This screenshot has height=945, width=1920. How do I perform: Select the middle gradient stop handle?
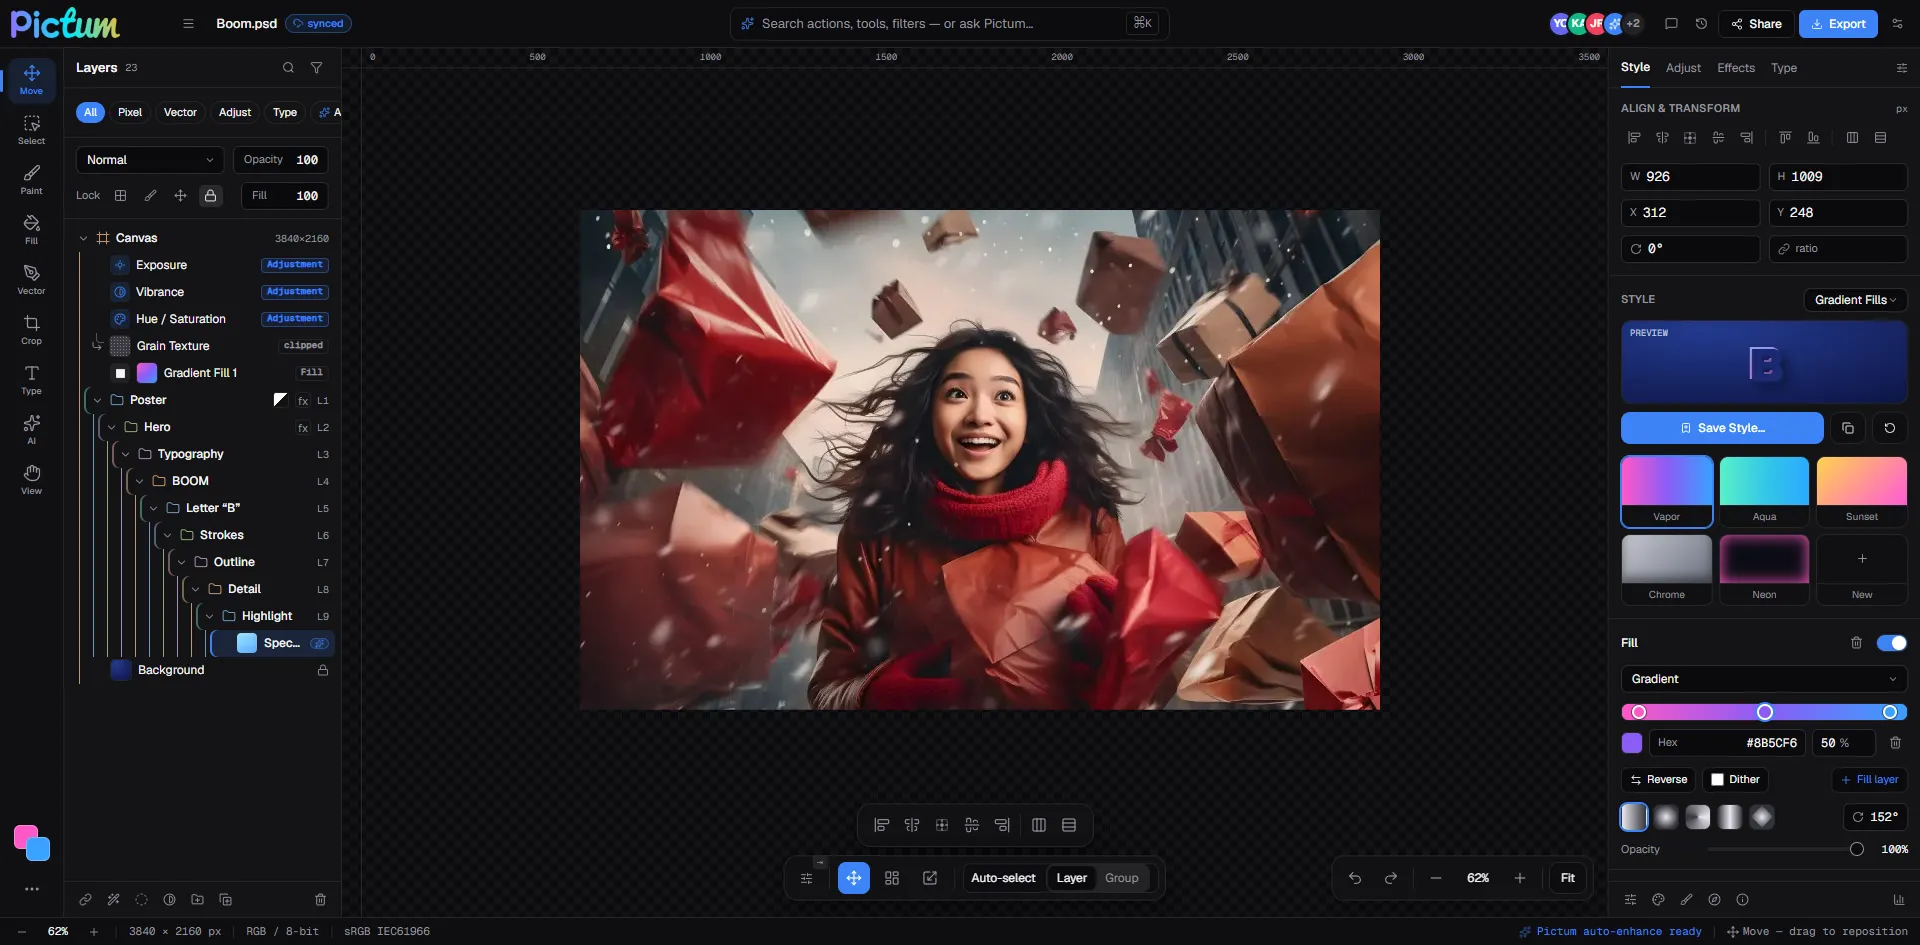1765,712
